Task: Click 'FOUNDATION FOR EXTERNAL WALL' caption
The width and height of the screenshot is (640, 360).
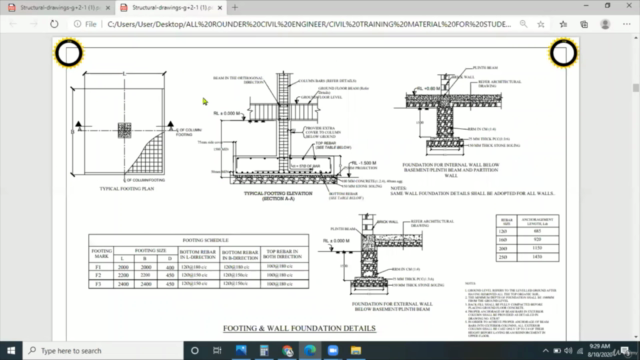Action: click(392, 307)
